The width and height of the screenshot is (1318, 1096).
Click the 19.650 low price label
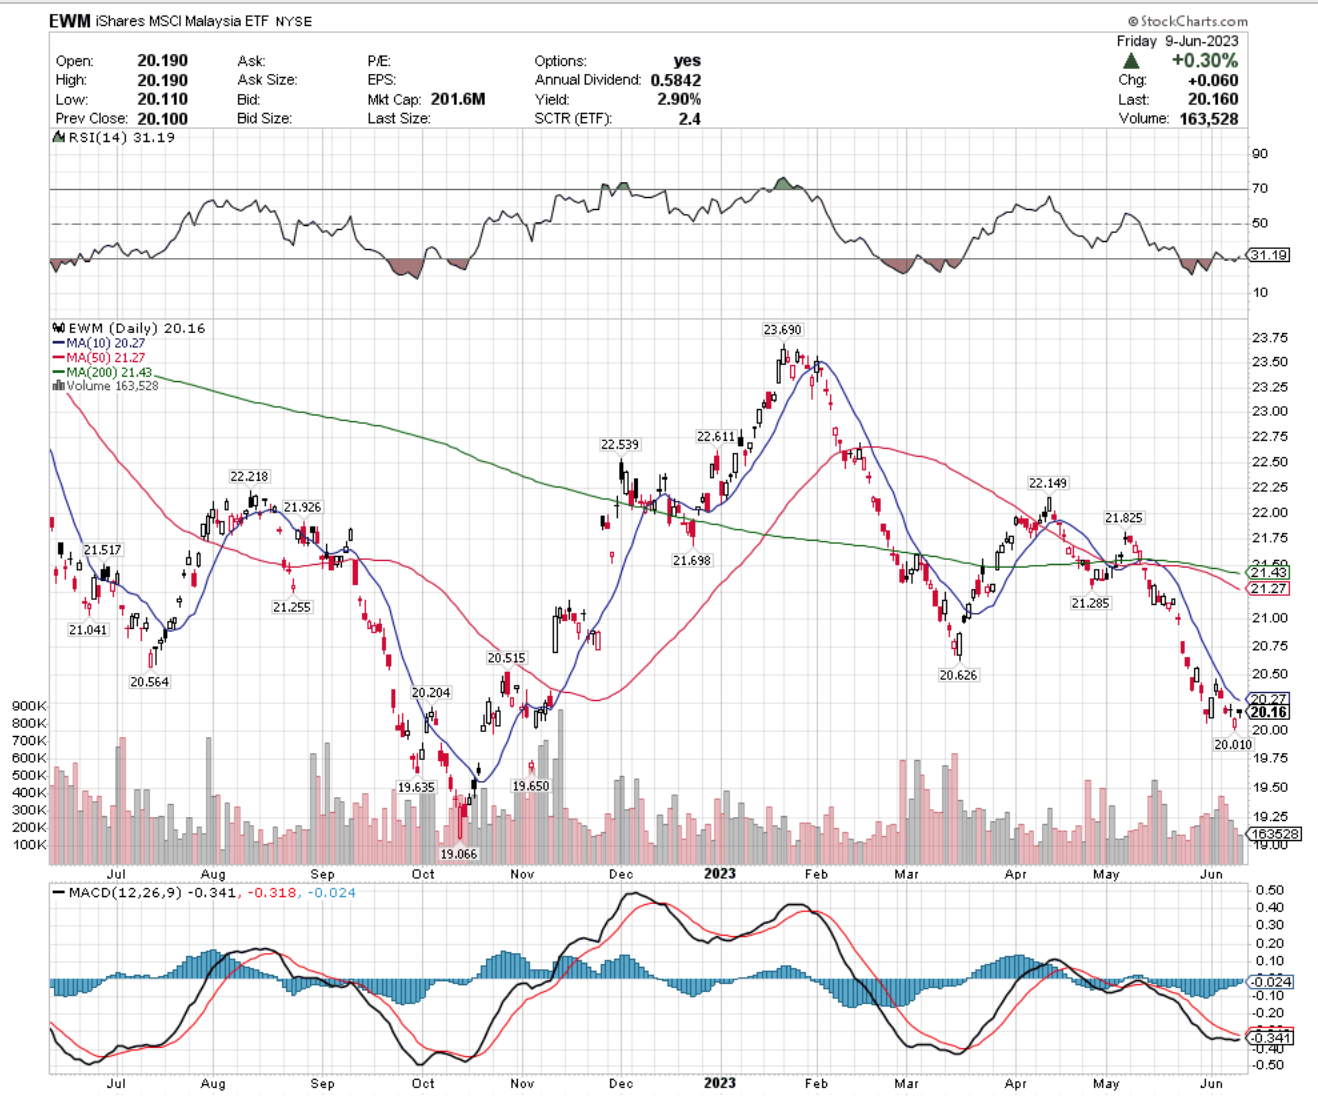click(x=531, y=786)
